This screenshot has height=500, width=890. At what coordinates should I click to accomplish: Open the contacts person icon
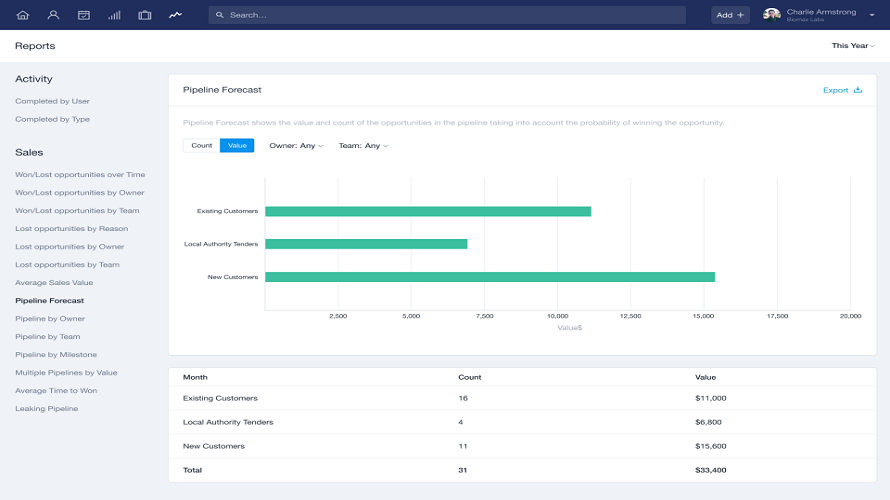point(53,15)
